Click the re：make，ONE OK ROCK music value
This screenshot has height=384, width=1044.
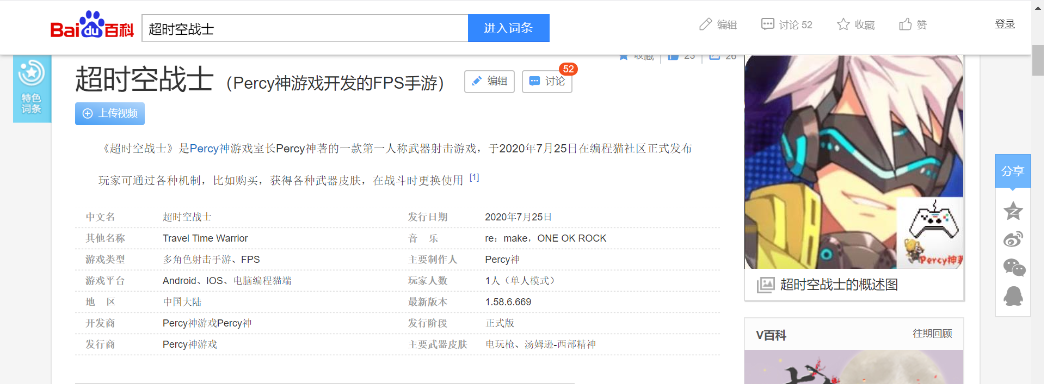(546, 238)
